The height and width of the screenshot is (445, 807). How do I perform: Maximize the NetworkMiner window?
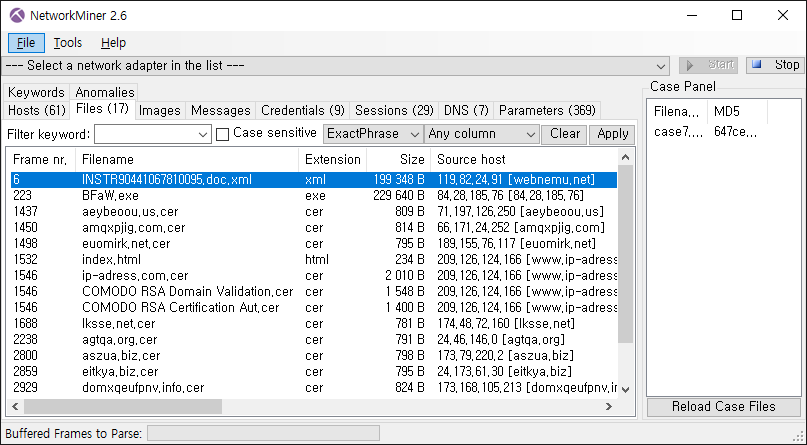pyautogui.click(x=737, y=15)
